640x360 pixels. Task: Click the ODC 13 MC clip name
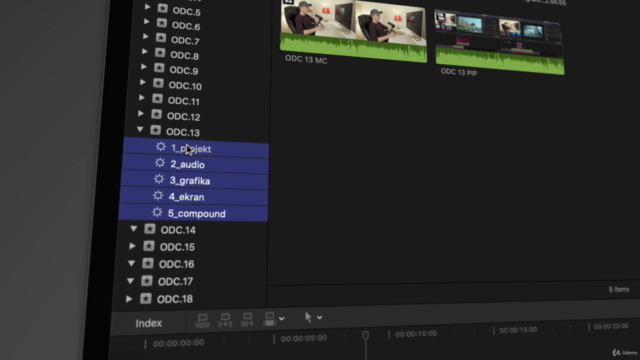(x=306, y=60)
